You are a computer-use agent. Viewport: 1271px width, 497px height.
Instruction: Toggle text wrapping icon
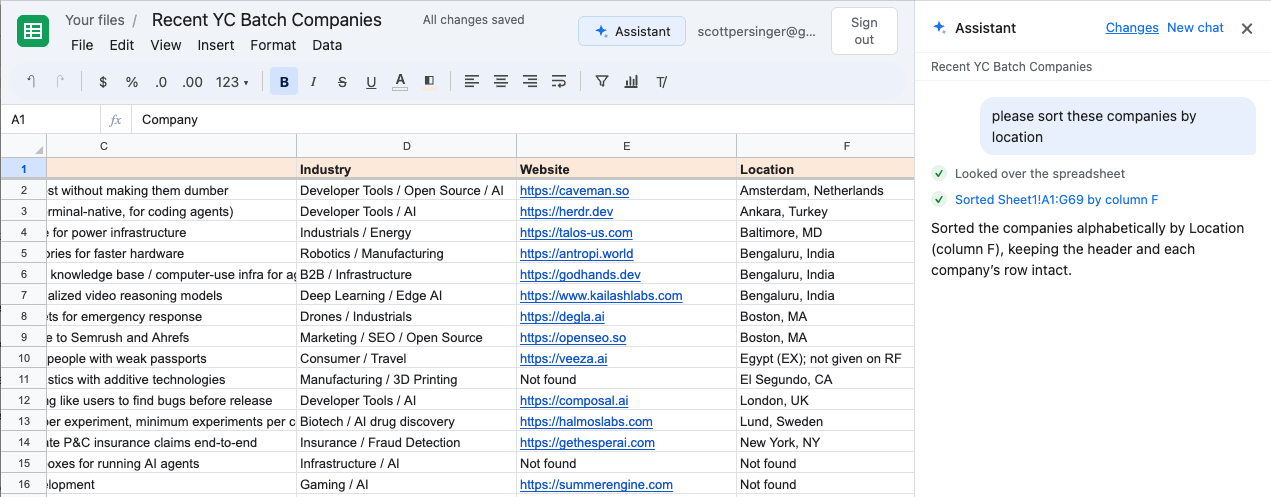559,82
